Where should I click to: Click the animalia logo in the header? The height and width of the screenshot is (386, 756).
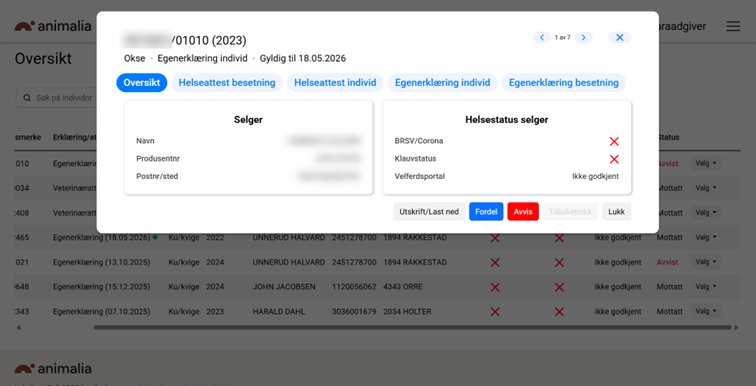[x=53, y=26]
